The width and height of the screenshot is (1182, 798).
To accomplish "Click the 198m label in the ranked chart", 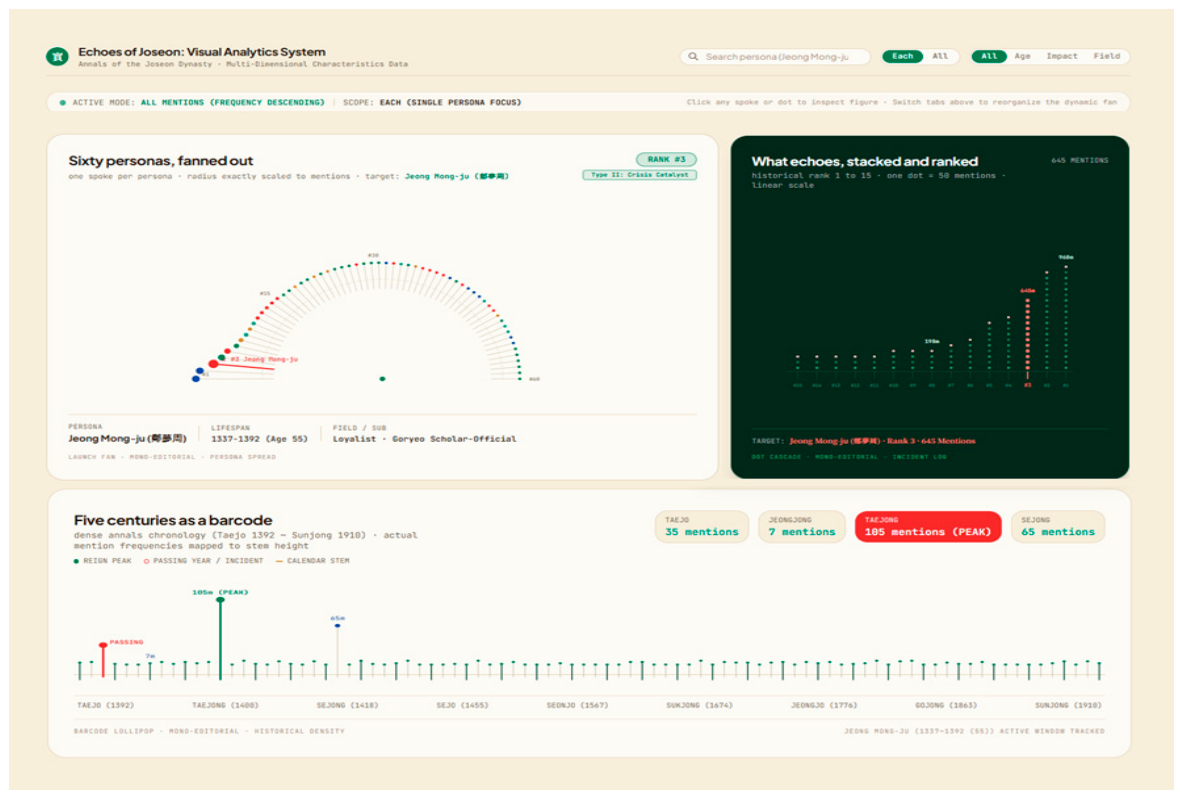I will 932,341.
